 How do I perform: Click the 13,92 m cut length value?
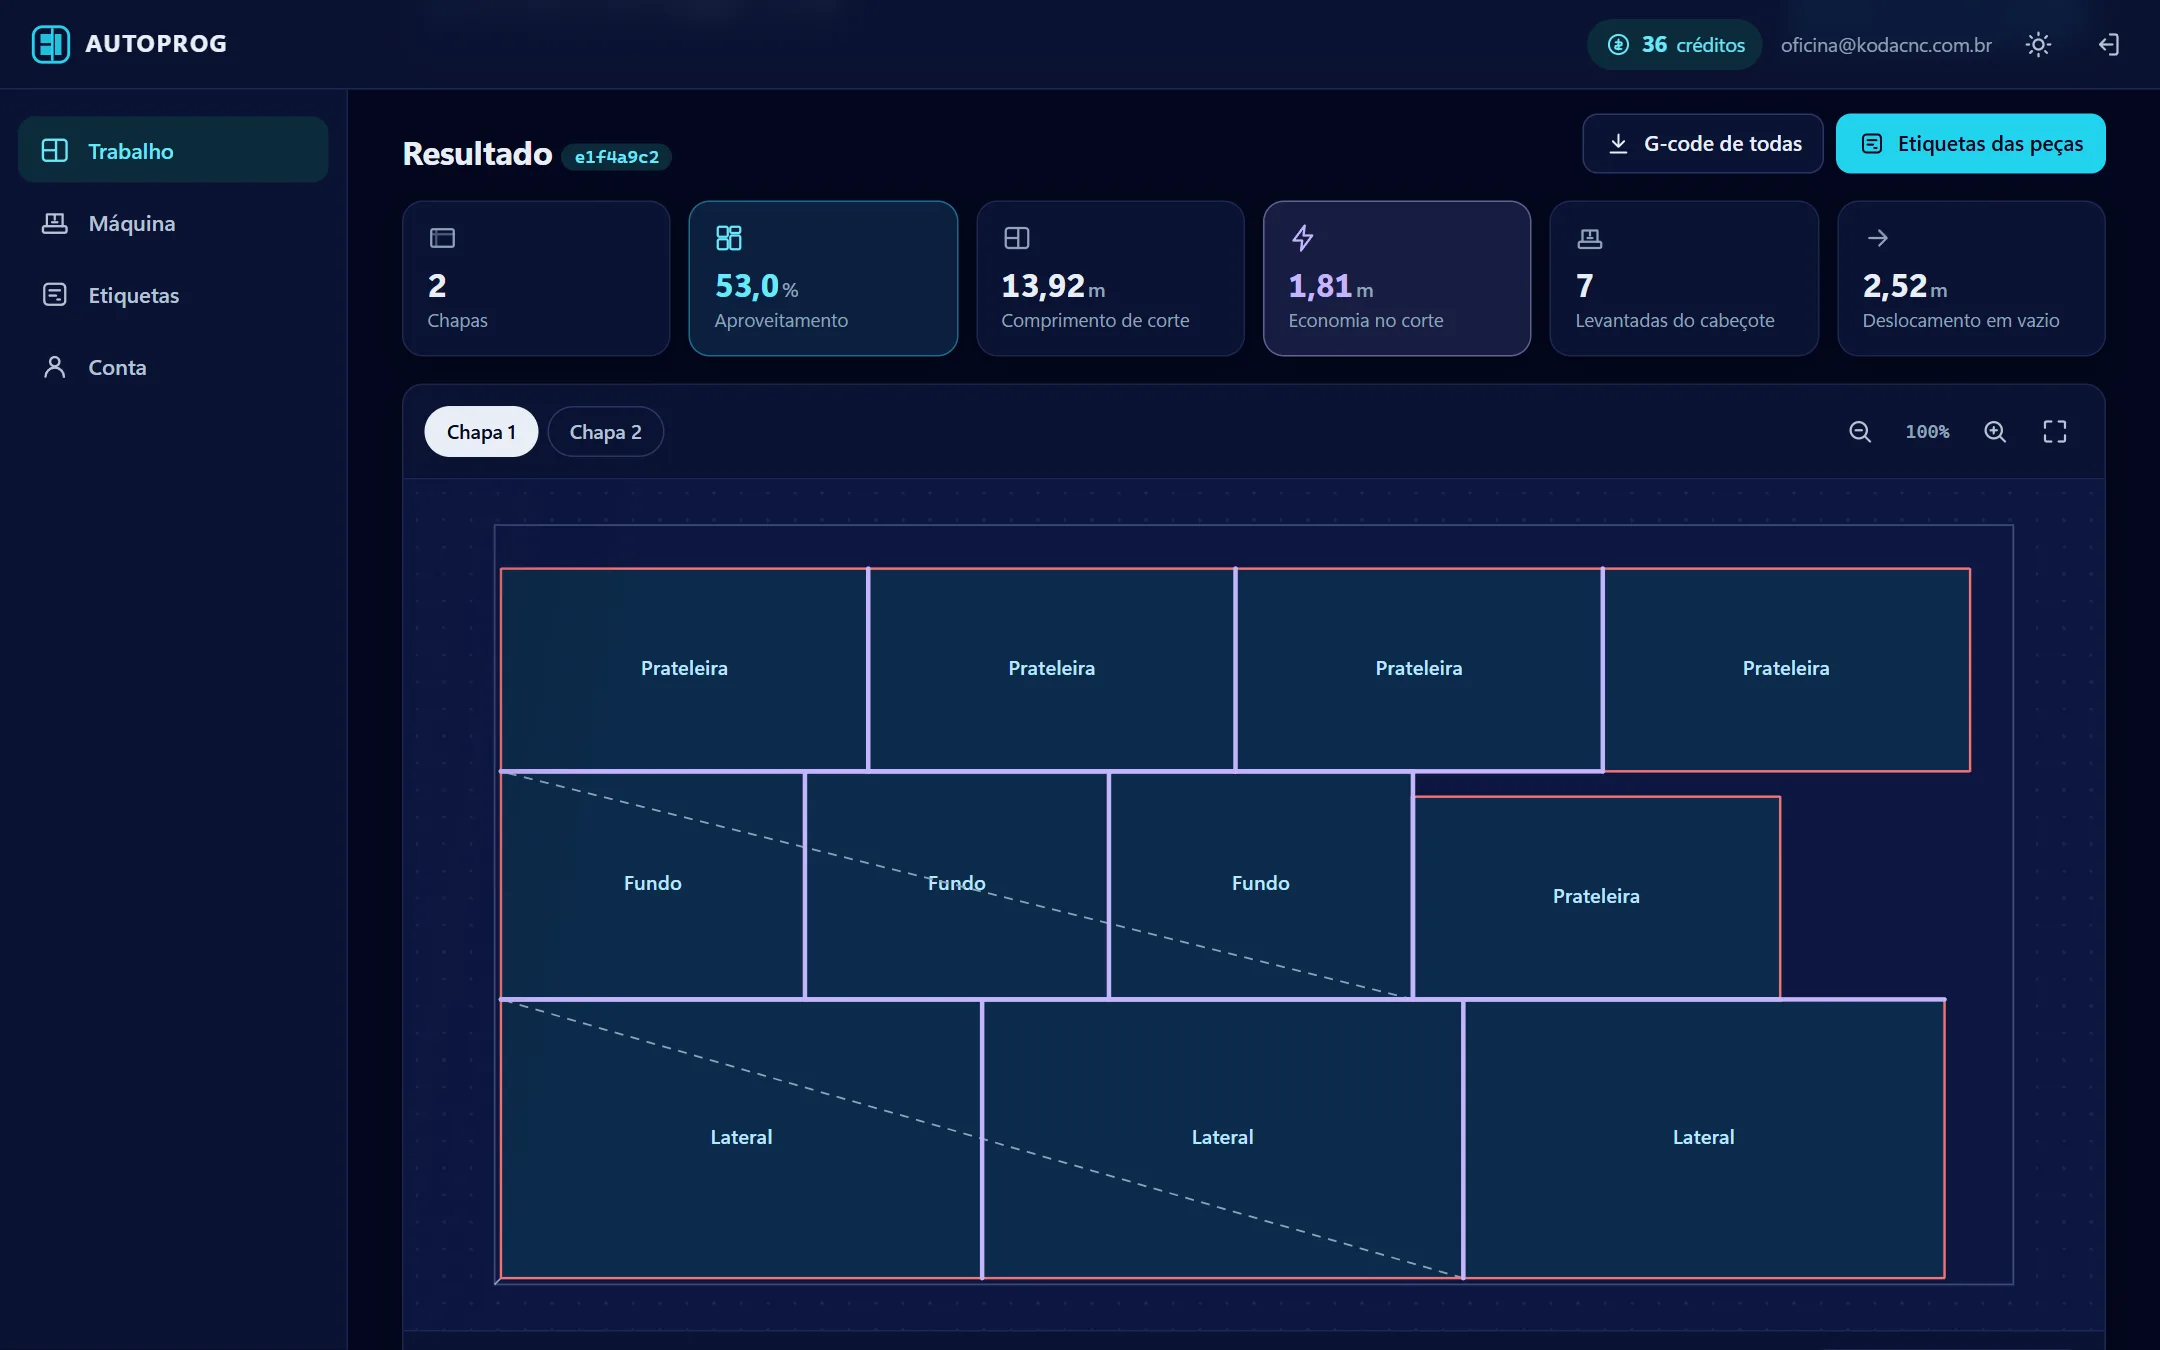(x=1053, y=287)
